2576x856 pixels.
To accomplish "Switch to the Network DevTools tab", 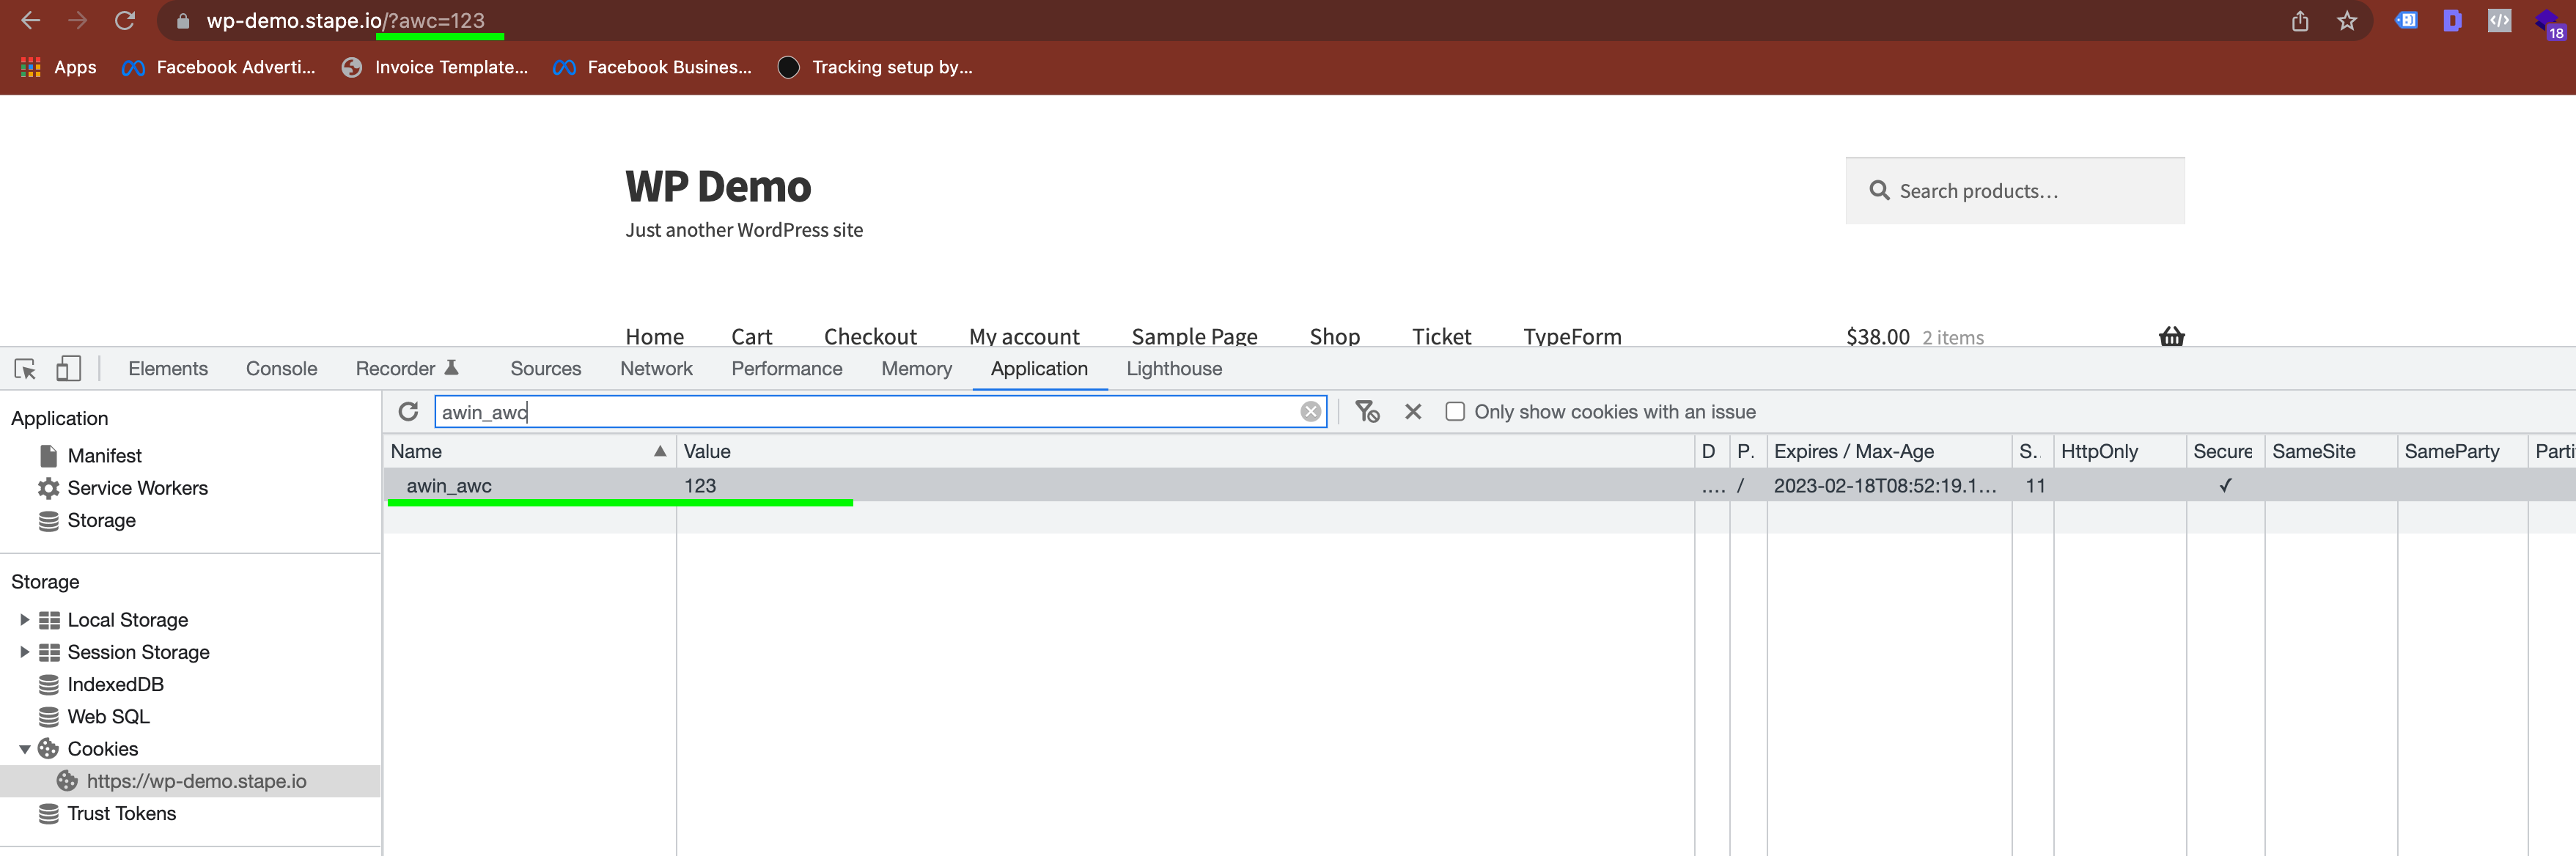I will [x=655, y=368].
